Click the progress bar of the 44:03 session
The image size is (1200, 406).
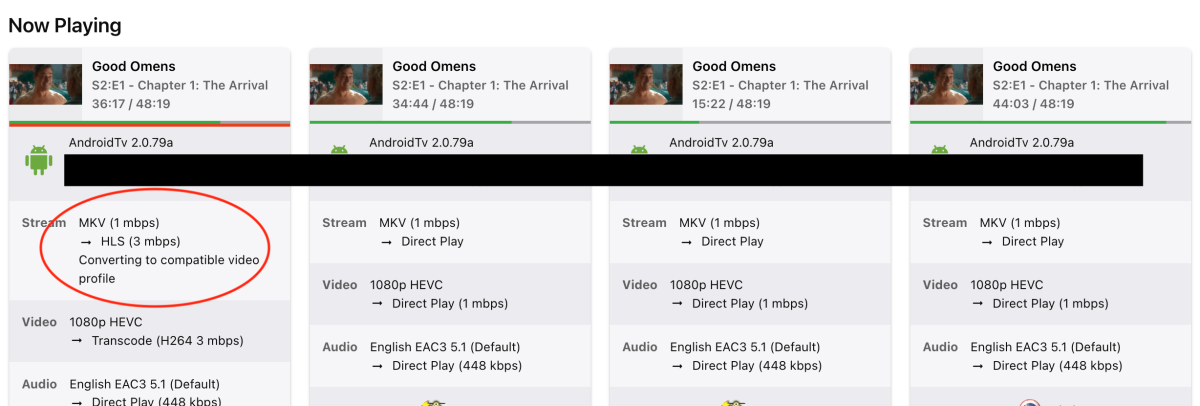pyautogui.click(x=1050, y=122)
